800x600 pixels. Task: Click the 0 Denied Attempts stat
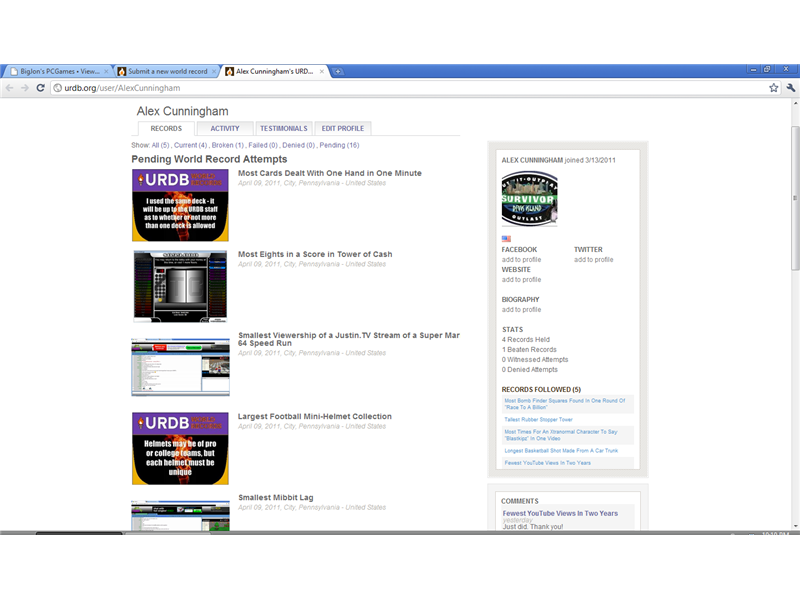(x=530, y=369)
